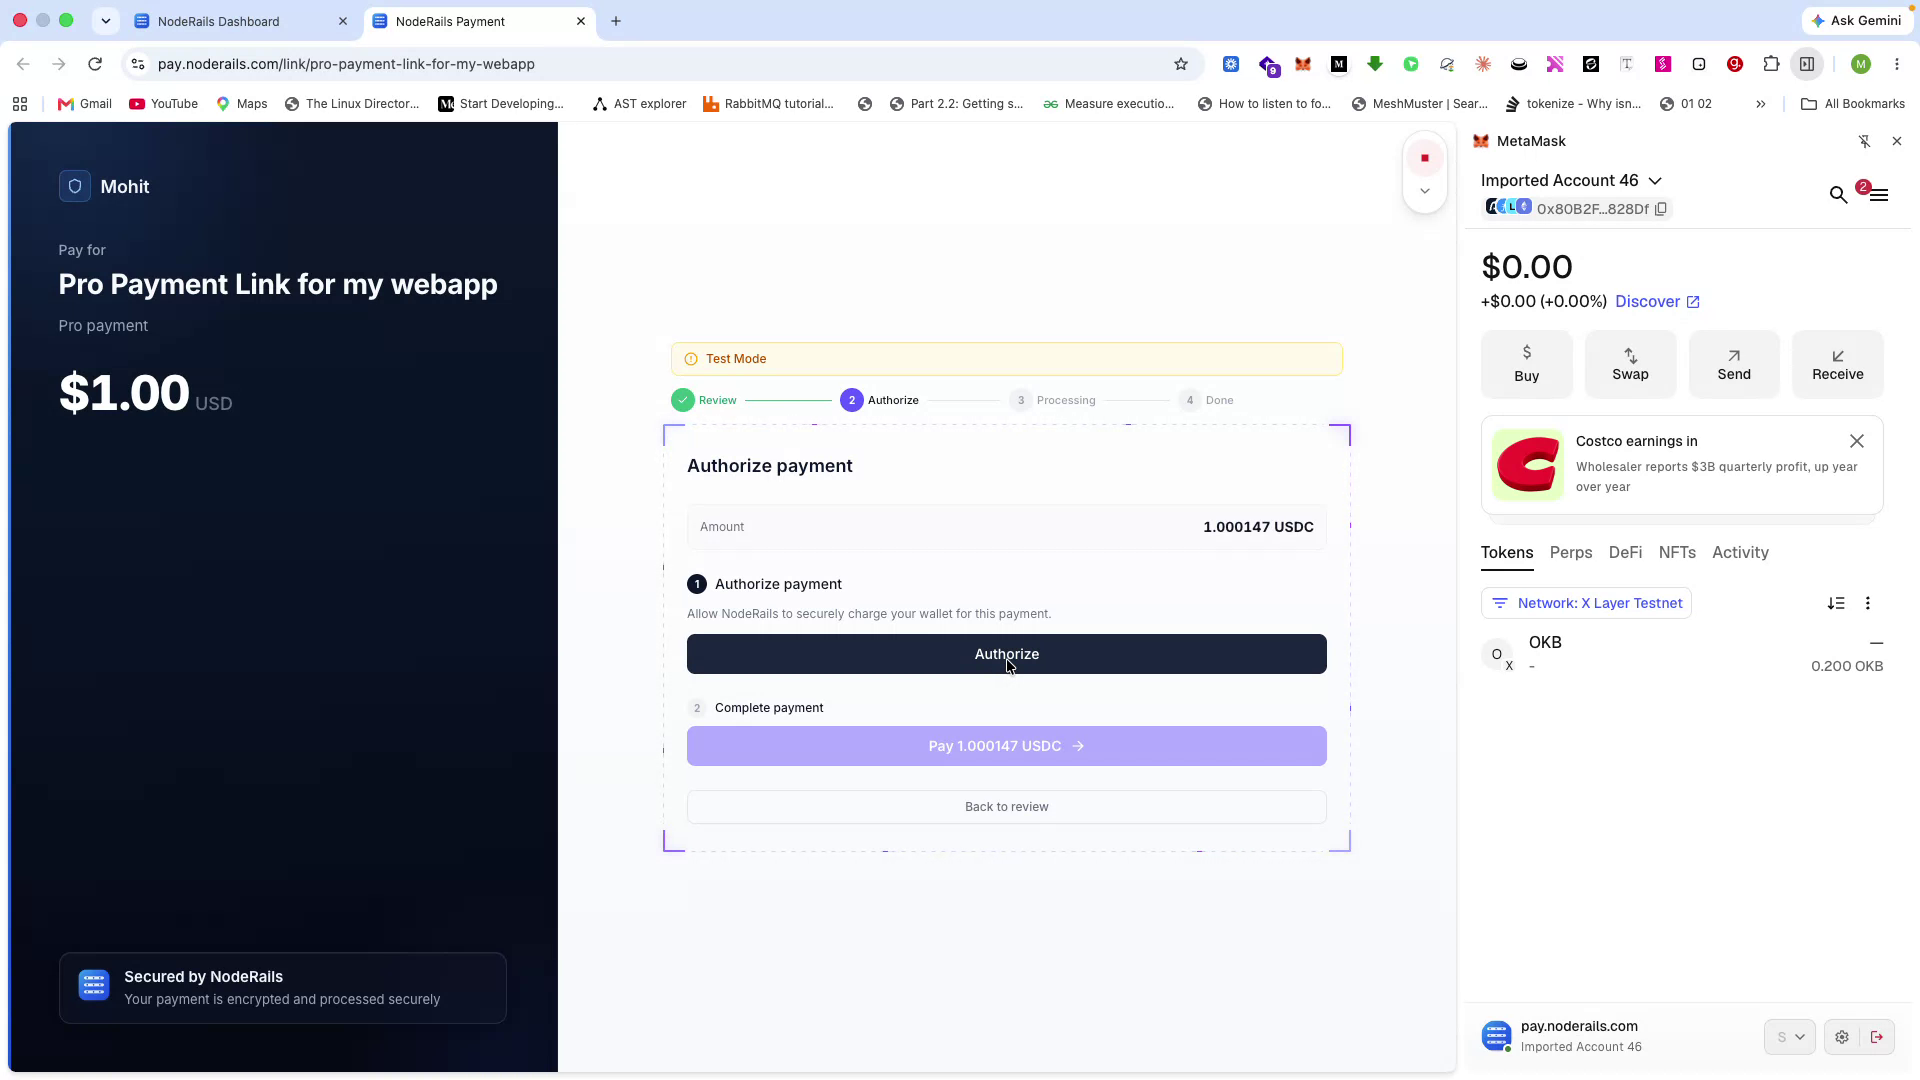
Task: Click the pay.noderails.com address bar
Action: point(660,64)
